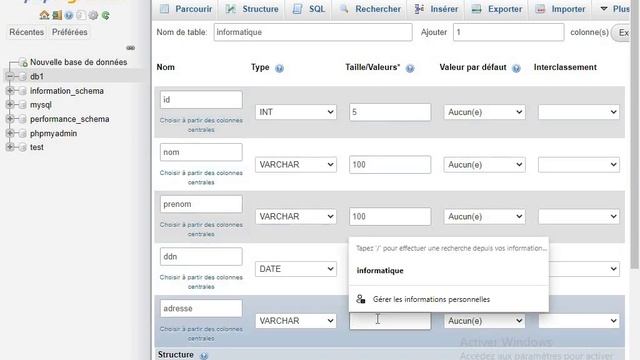
Task: Open the Exporter tab
Action: tap(497, 9)
